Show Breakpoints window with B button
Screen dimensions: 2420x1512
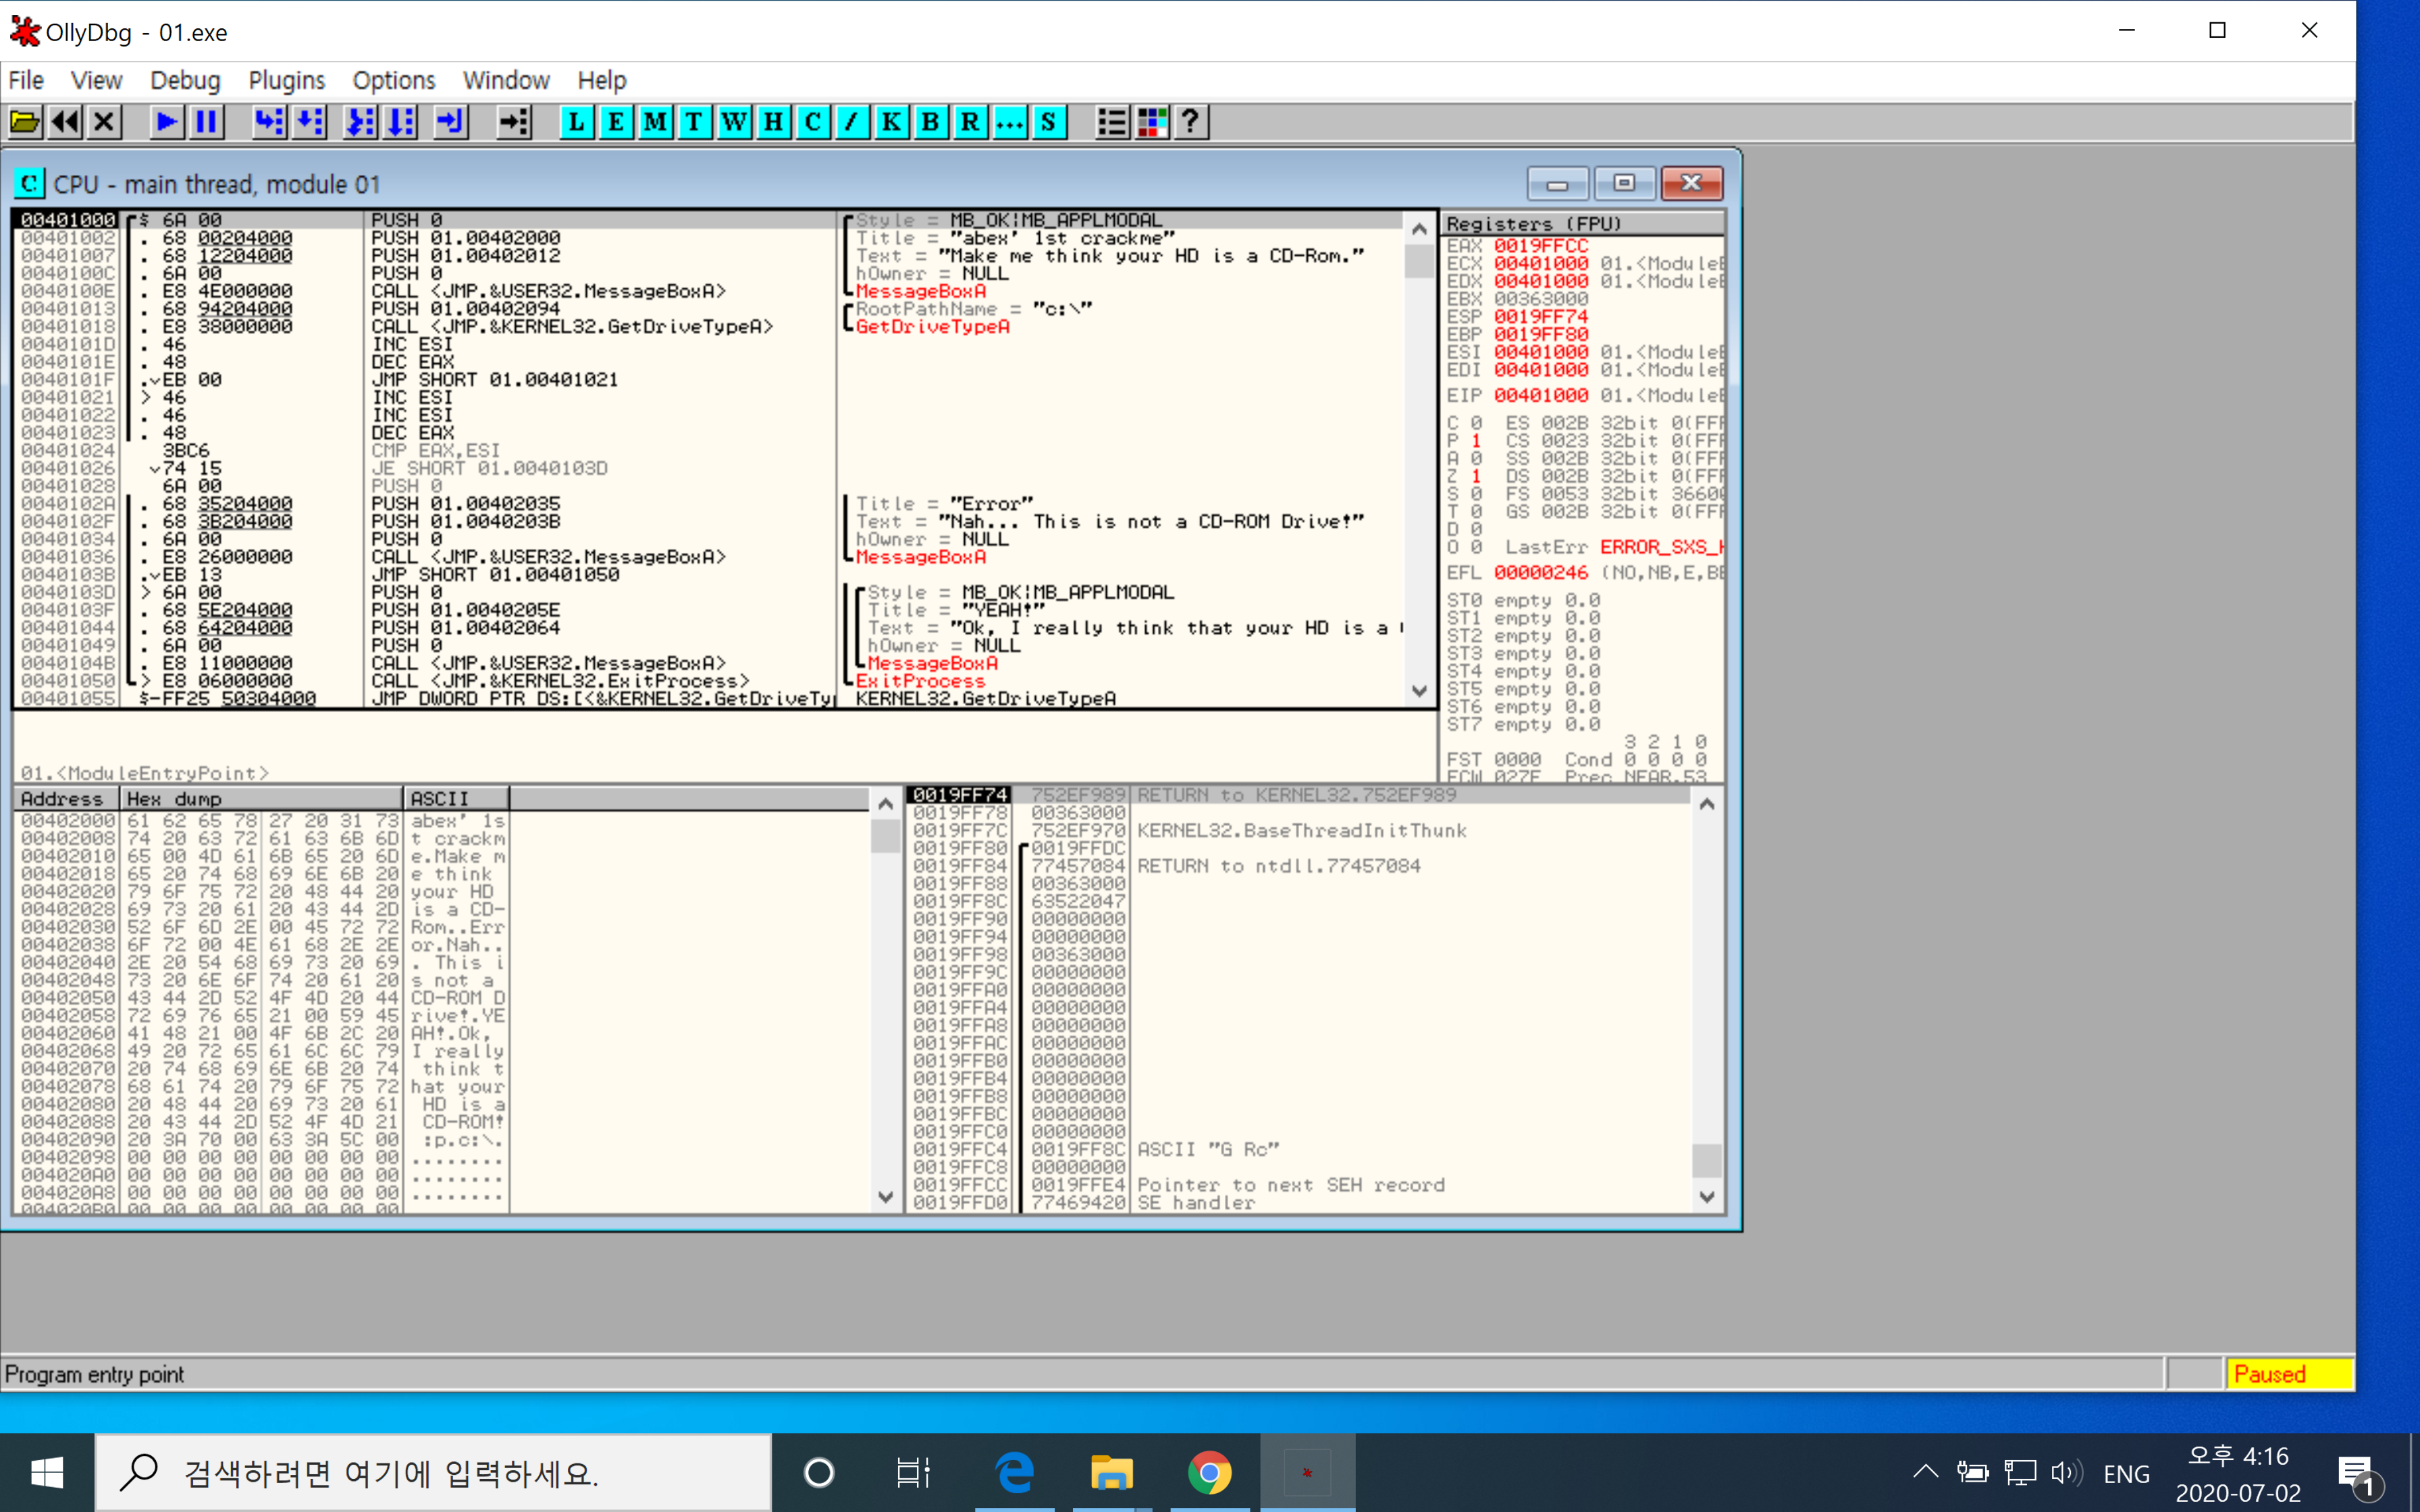930,122
